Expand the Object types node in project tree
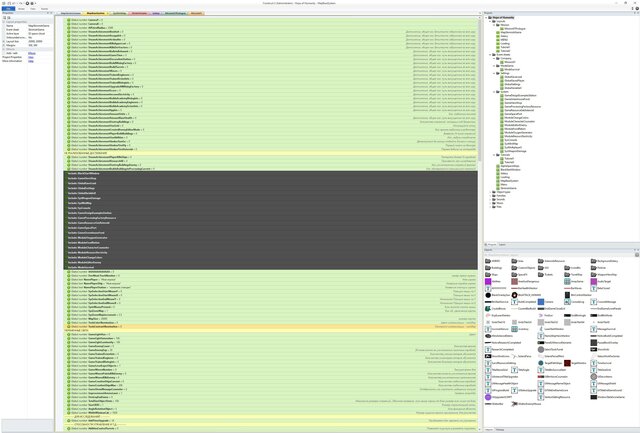The height and width of the screenshot is (433, 640). (490, 192)
